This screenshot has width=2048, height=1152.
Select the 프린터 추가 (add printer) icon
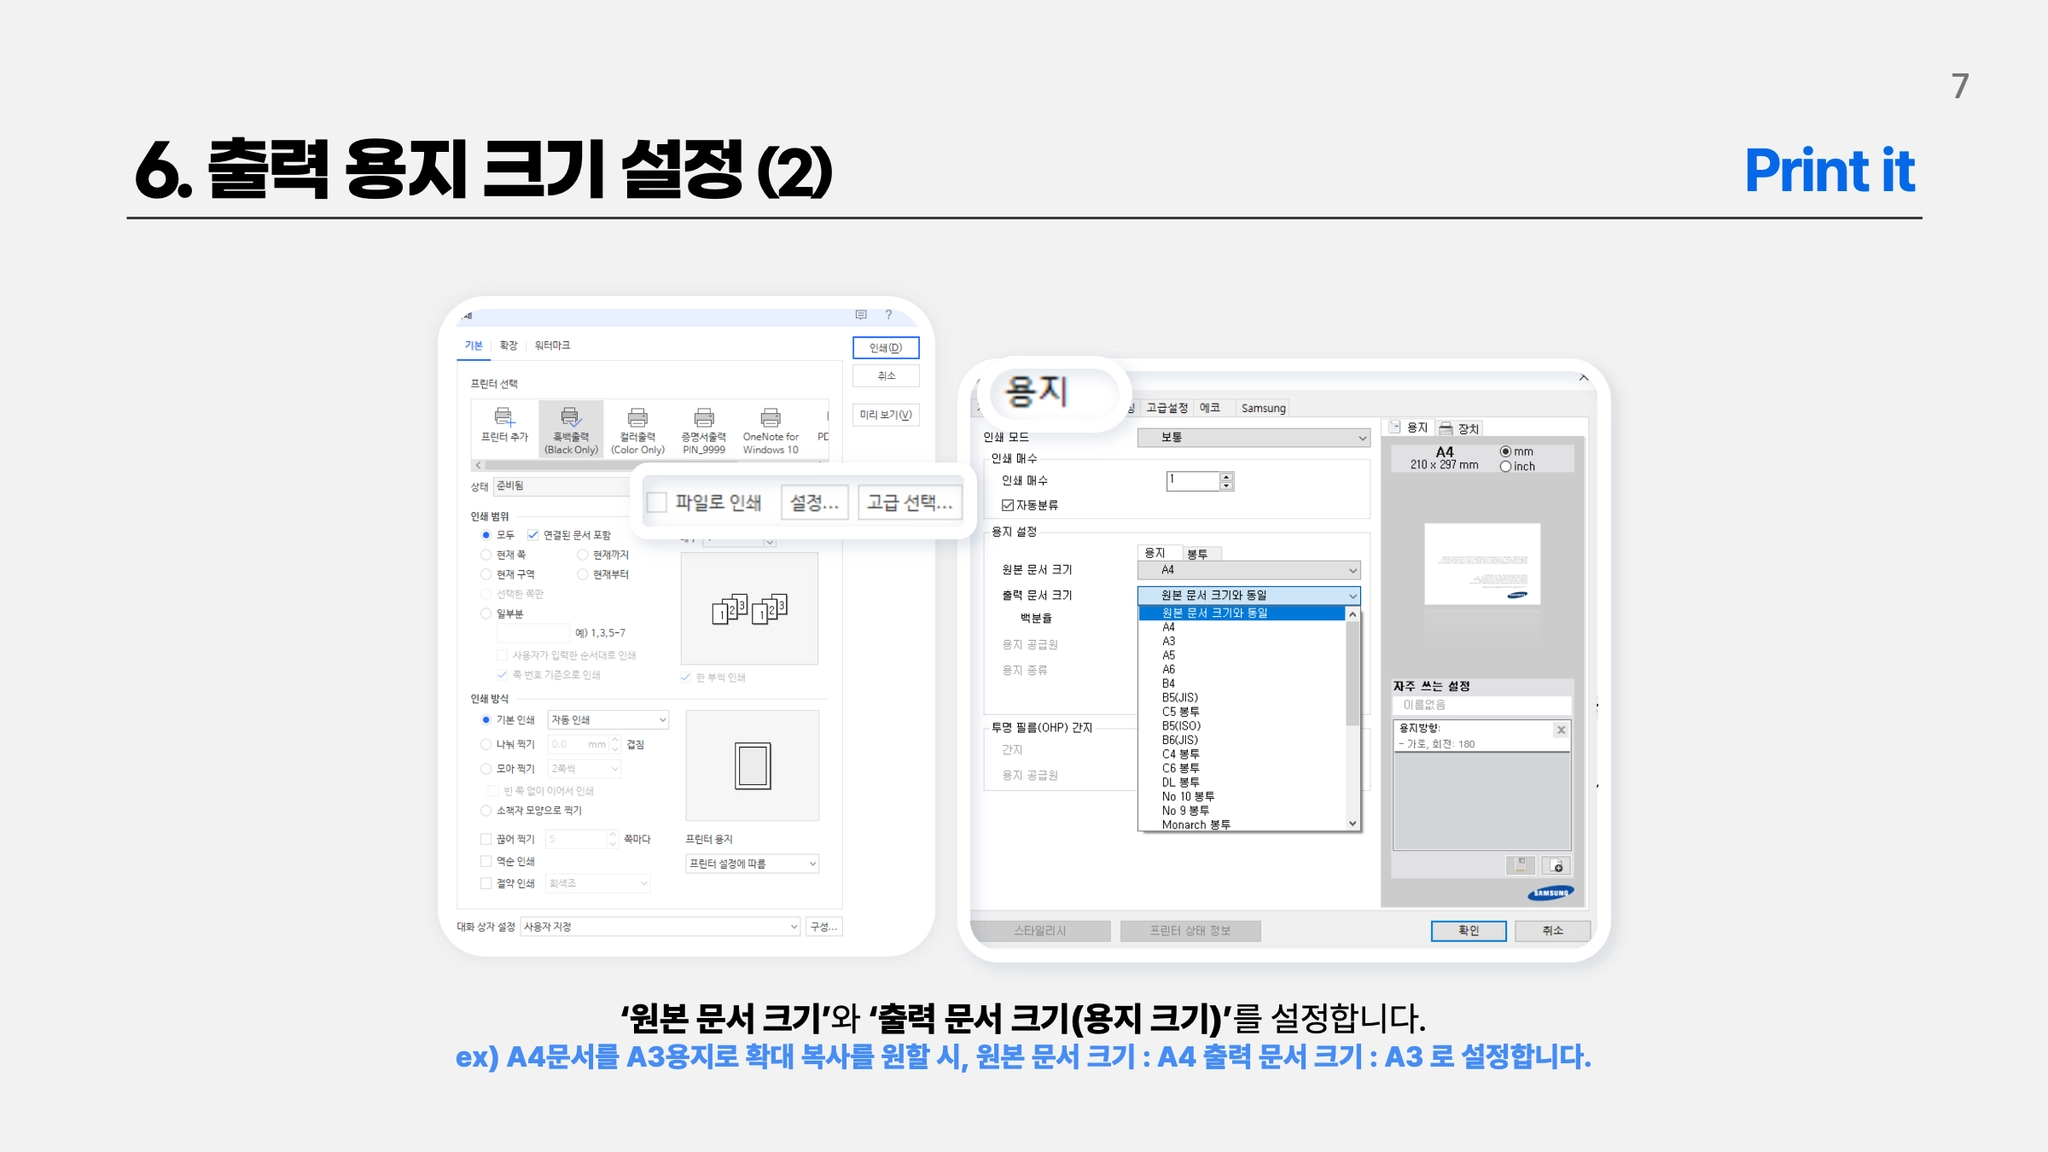click(504, 418)
